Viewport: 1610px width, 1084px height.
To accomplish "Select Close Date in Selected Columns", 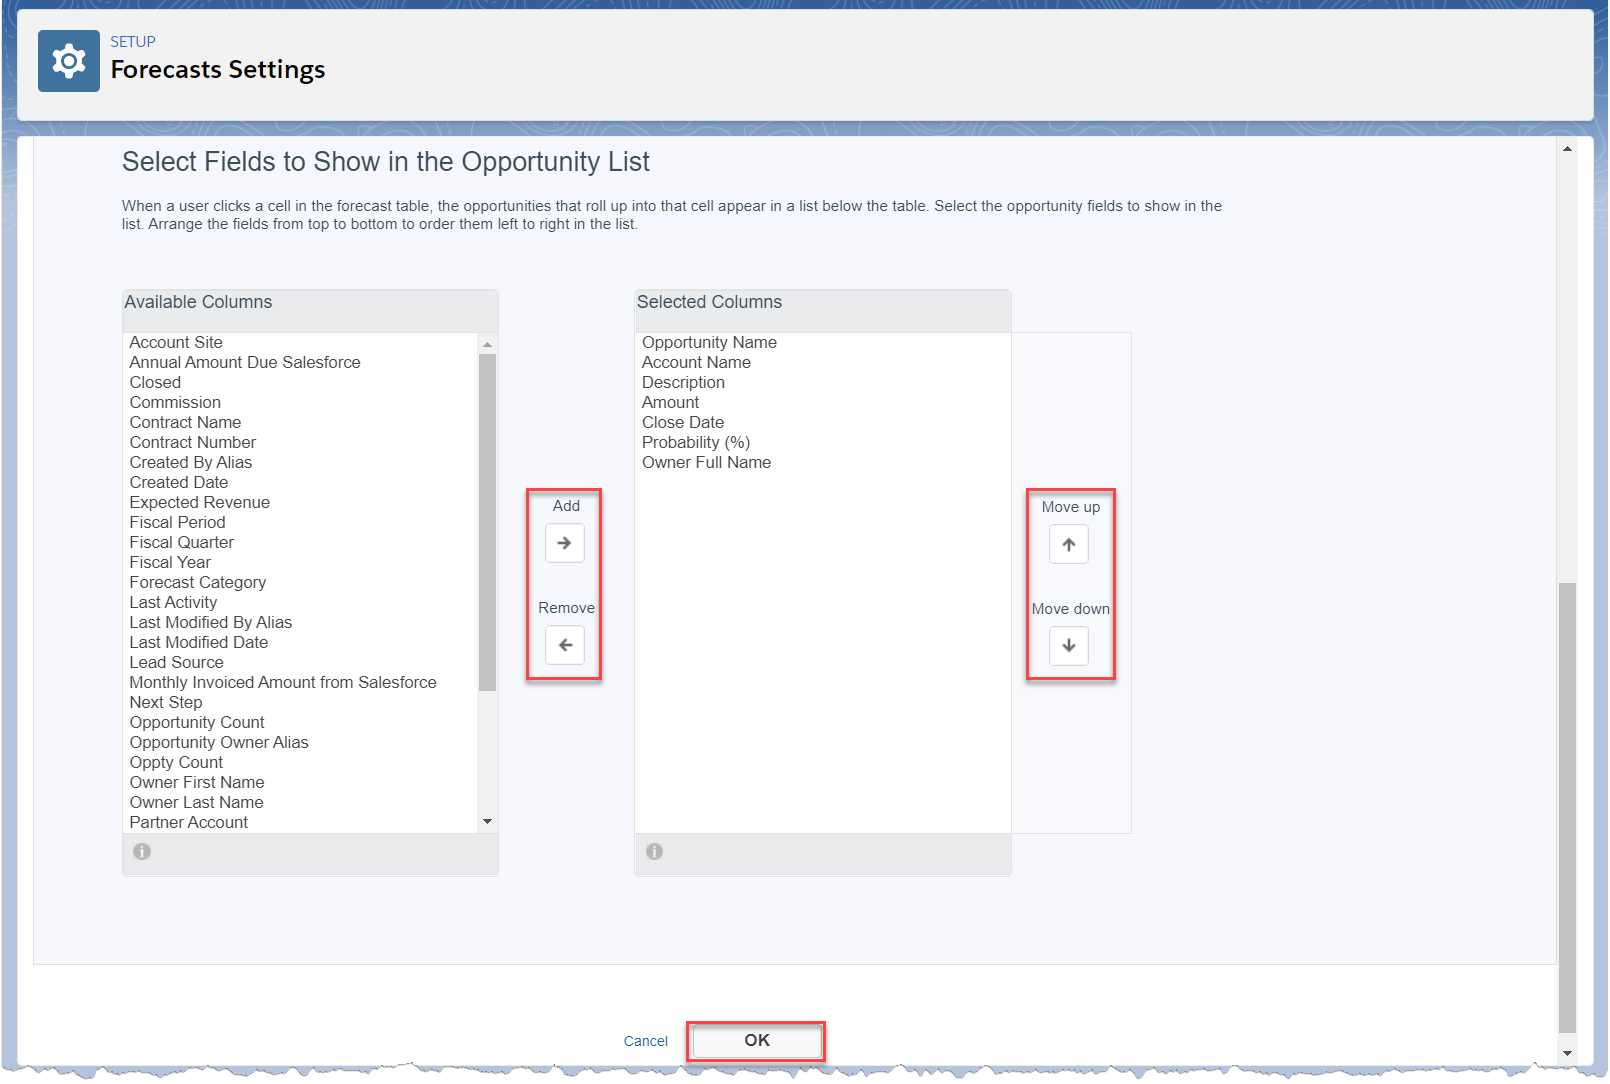I will pos(682,422).
